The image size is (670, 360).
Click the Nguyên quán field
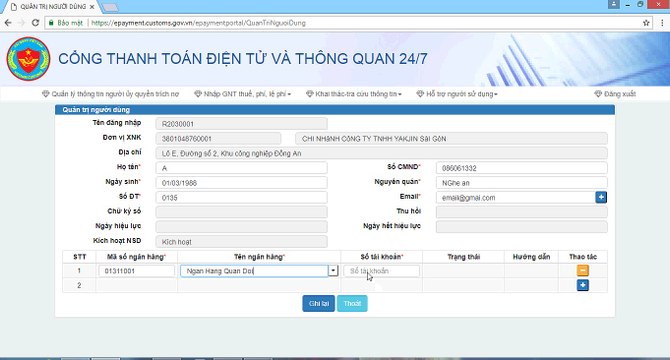(521, 183)
